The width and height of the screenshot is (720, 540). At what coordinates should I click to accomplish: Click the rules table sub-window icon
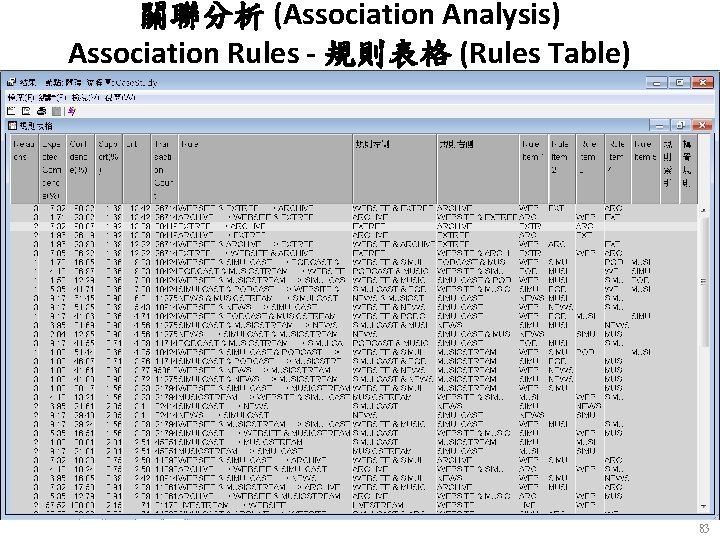click(12, 125)
